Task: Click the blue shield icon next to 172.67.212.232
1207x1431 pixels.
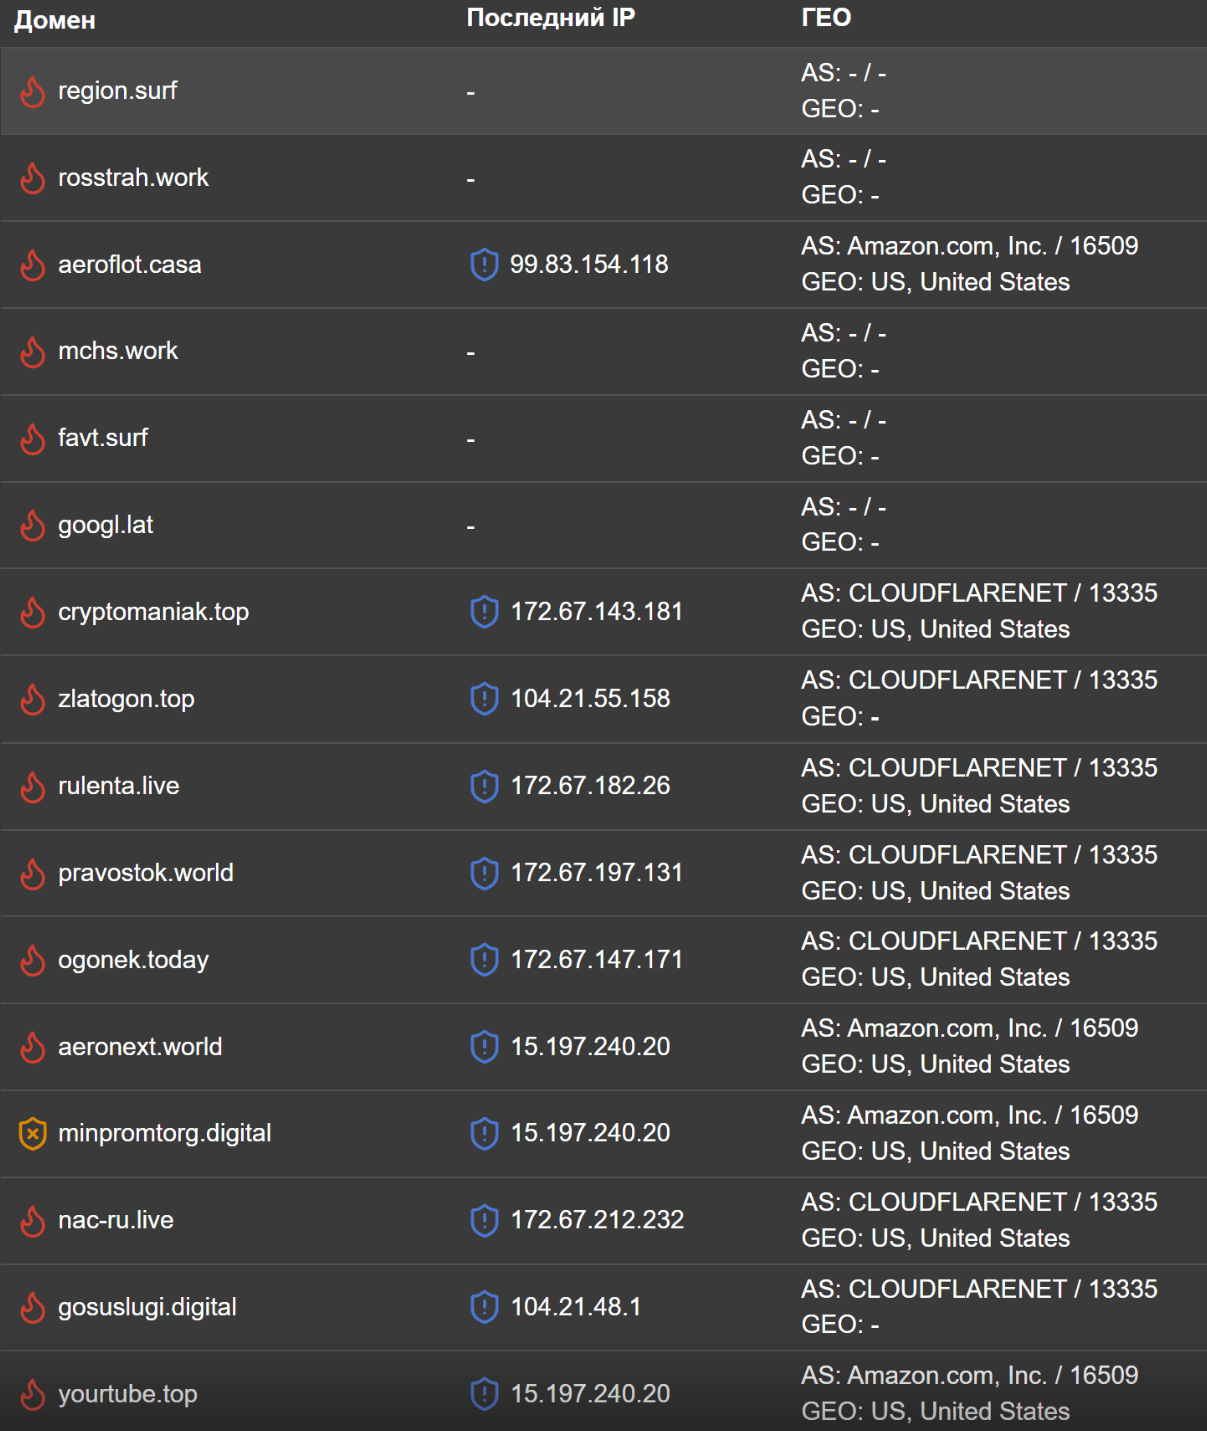Action: [484, 1220]
